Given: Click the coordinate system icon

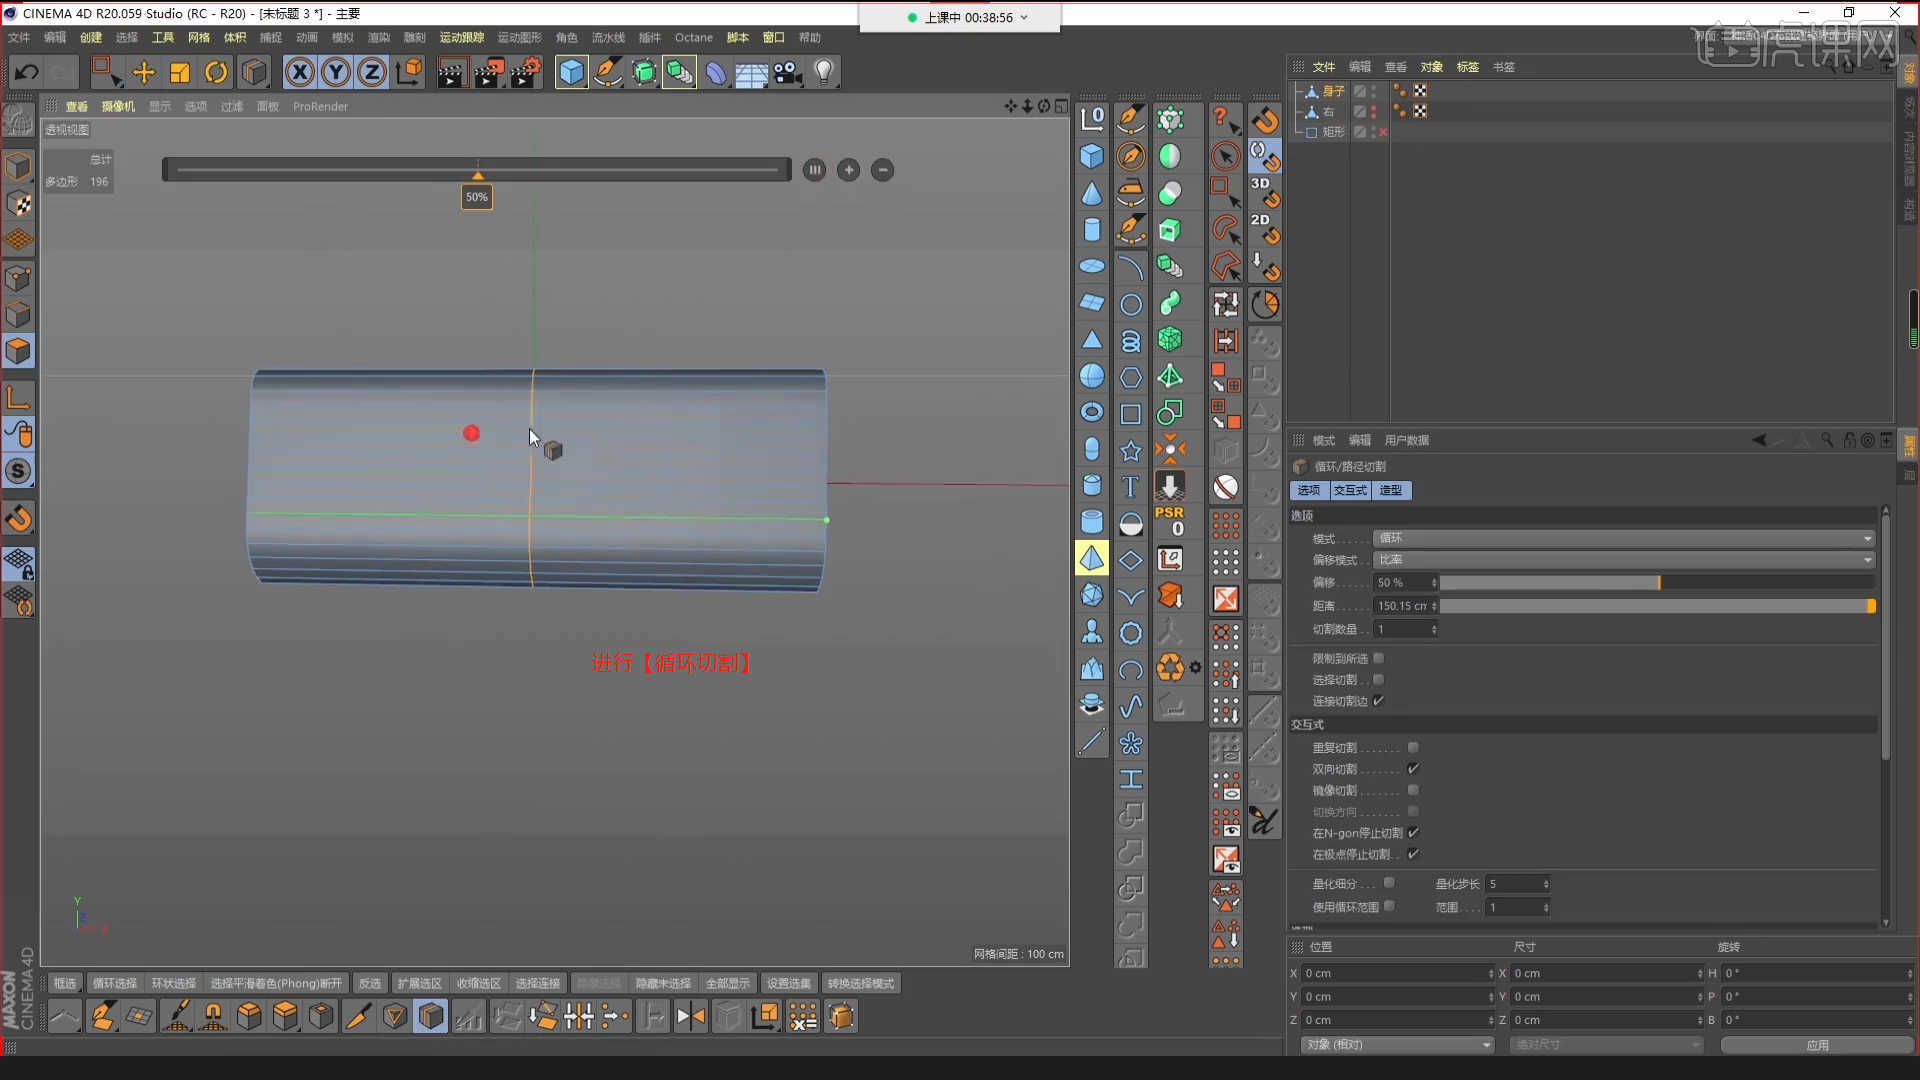Looking at the screenshot, I should click(x=409, y=72).
